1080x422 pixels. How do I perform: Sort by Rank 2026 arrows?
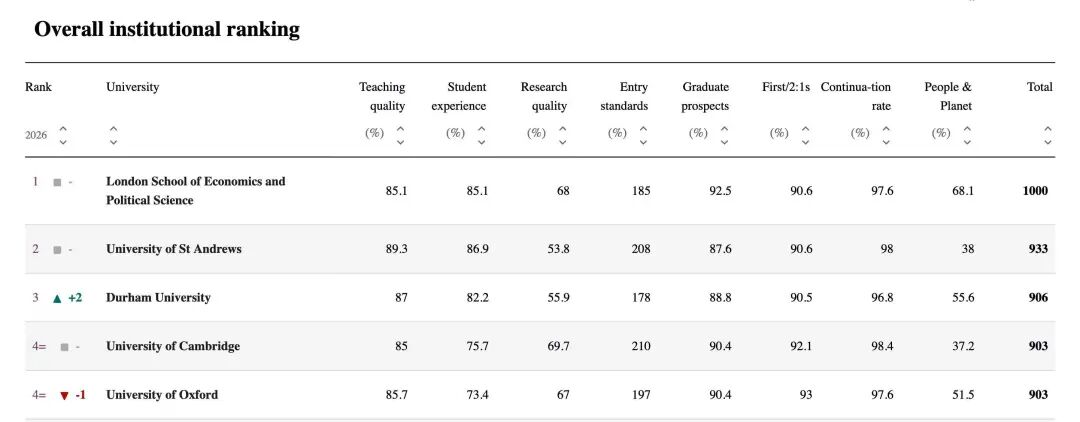[x=63, y=135]
